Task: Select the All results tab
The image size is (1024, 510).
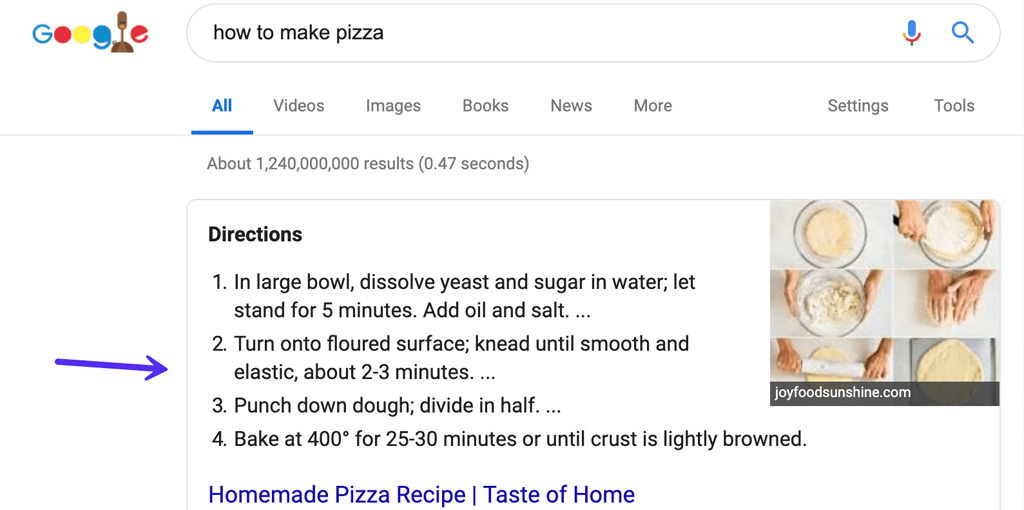Action: (222, 106)
